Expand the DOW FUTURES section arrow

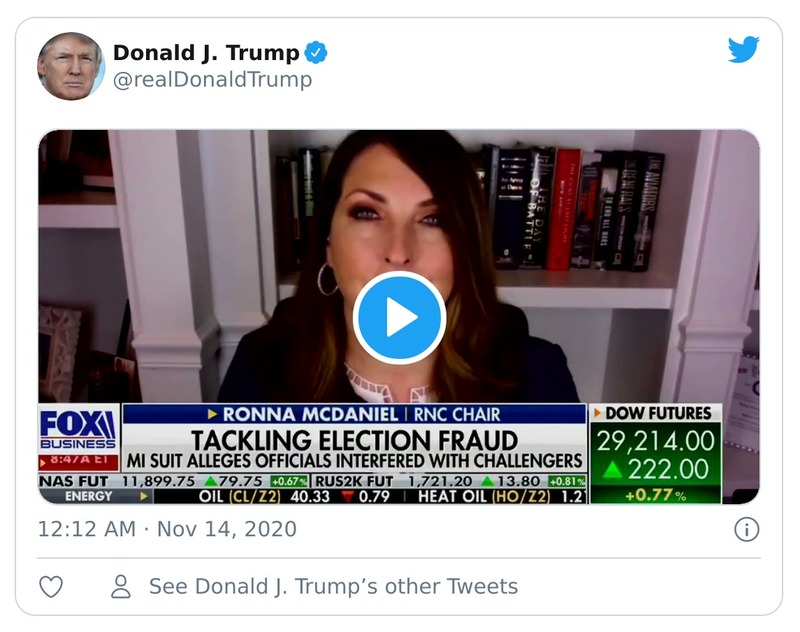[x=598, y=410]
